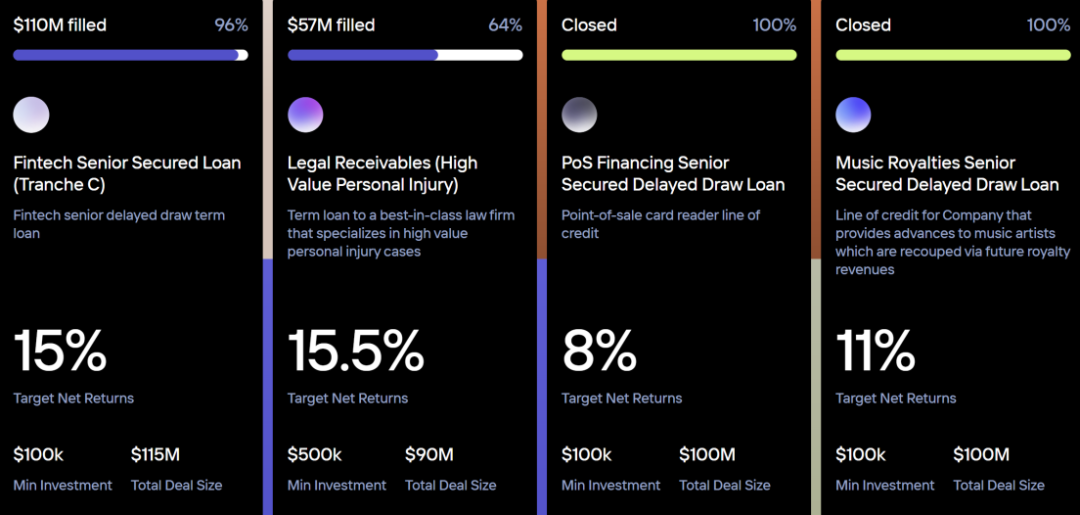1080x515 pixels.
Task: Open Legal Receivables (High Value Personal Injury) title
Action: (x=382, y=173)
